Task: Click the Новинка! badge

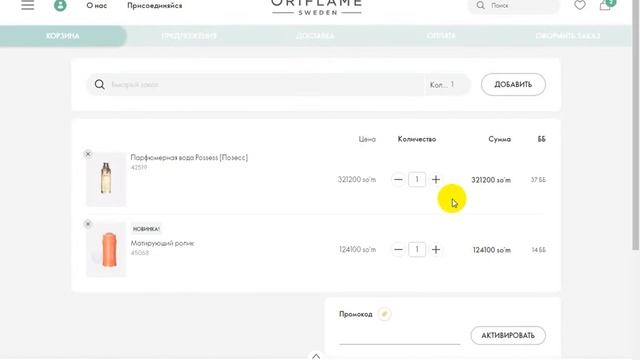Action: 146,229
